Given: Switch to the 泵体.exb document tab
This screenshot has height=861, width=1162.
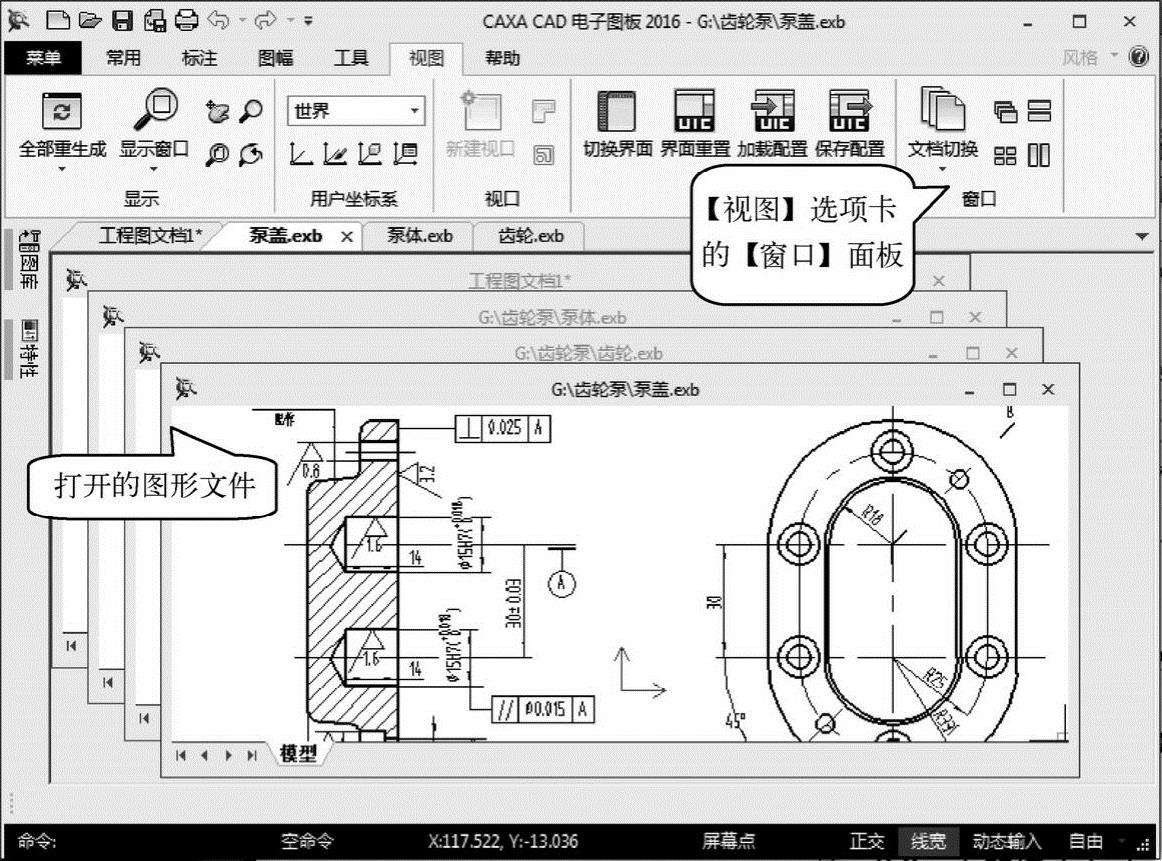Looking at the screenshot, I should [419, 236].
